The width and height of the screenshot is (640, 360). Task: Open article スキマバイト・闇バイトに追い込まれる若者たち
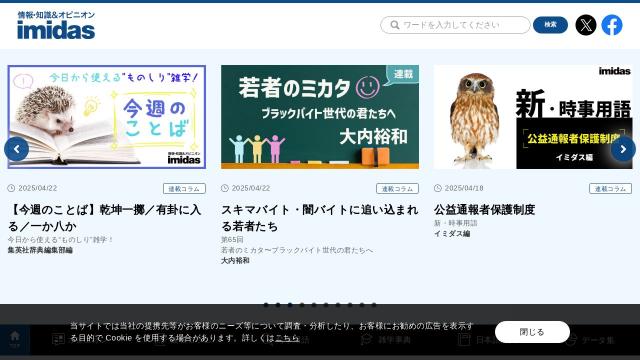320,218
